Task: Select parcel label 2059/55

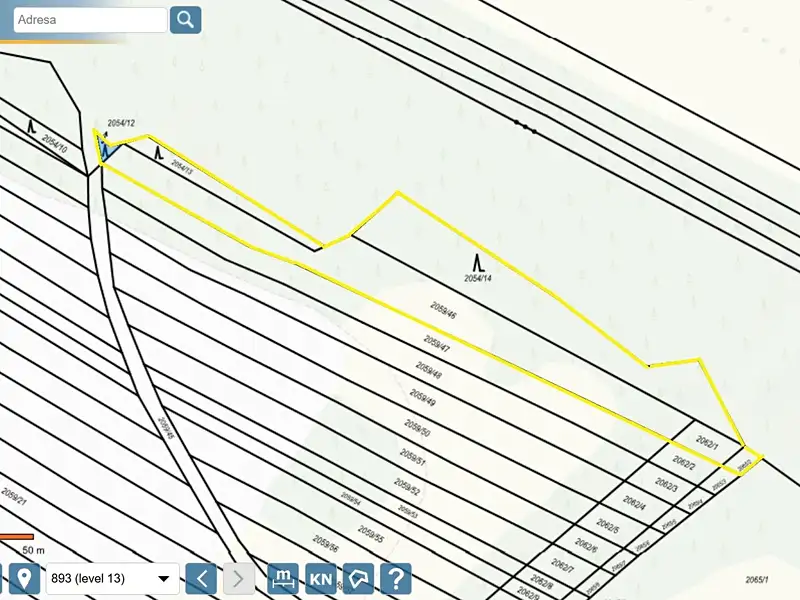Action: [370, 534]
